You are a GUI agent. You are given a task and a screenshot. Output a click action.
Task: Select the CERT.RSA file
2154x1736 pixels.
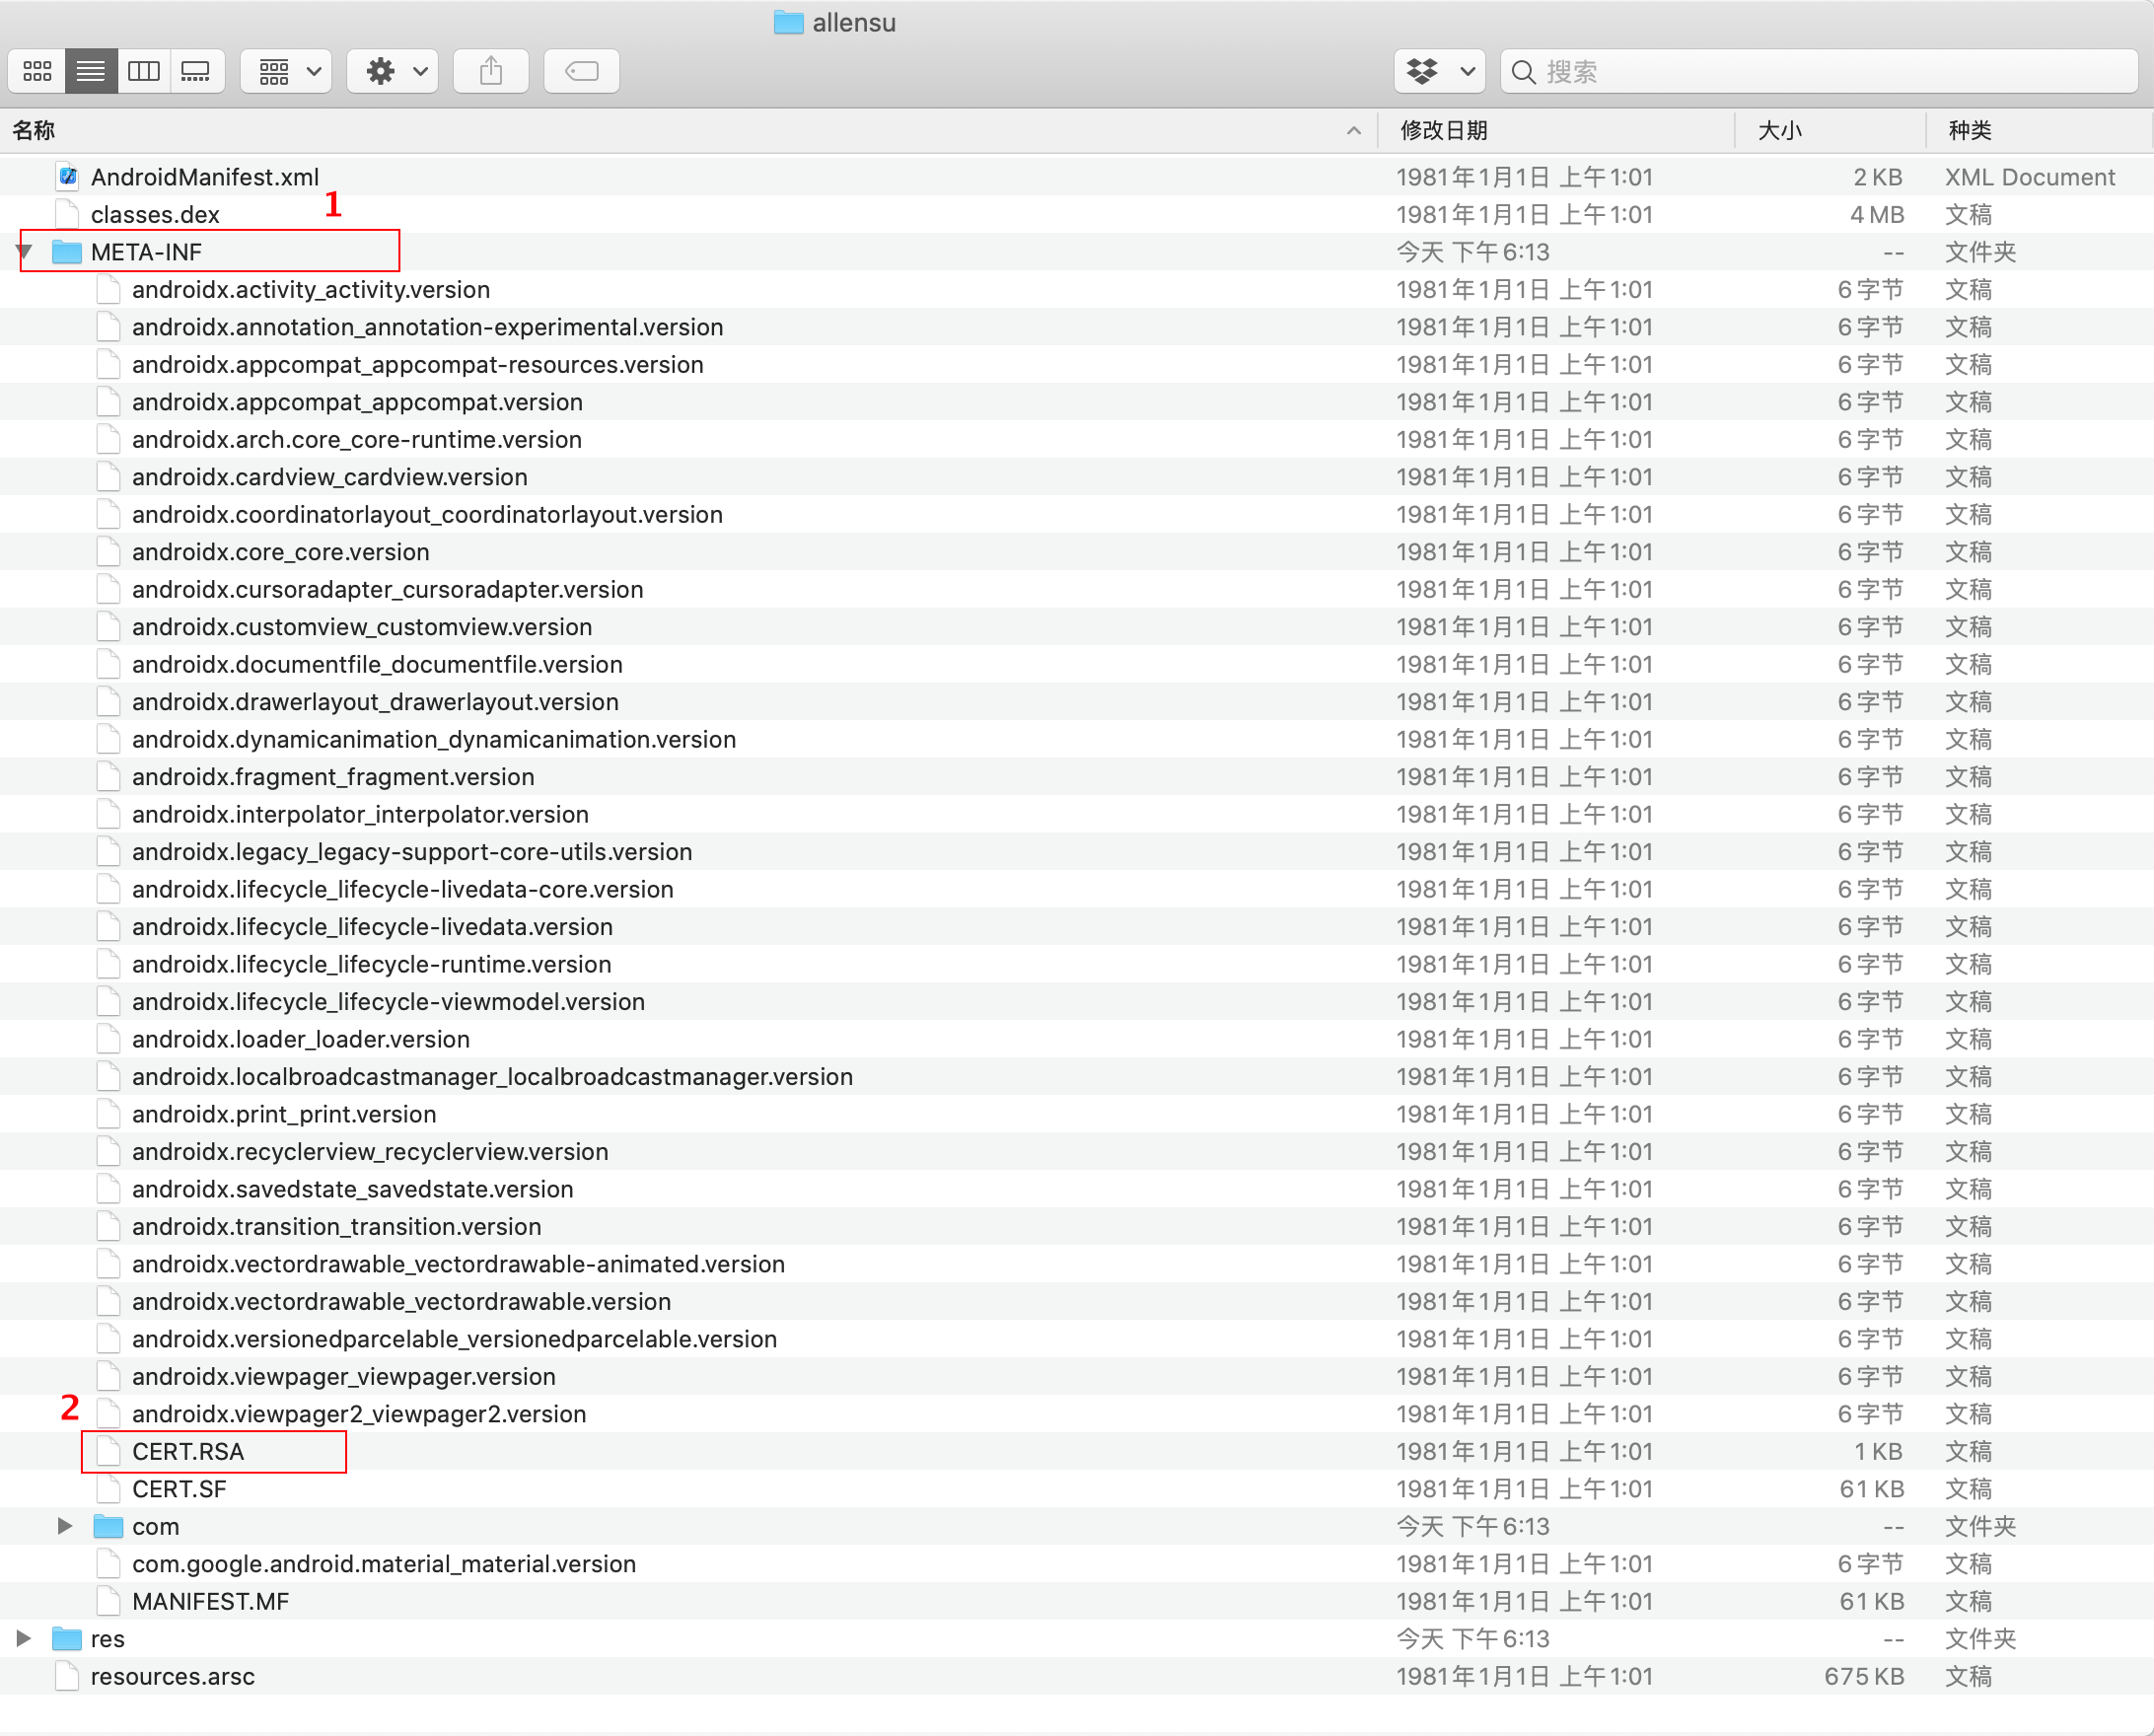click(x=188, y=1451)
